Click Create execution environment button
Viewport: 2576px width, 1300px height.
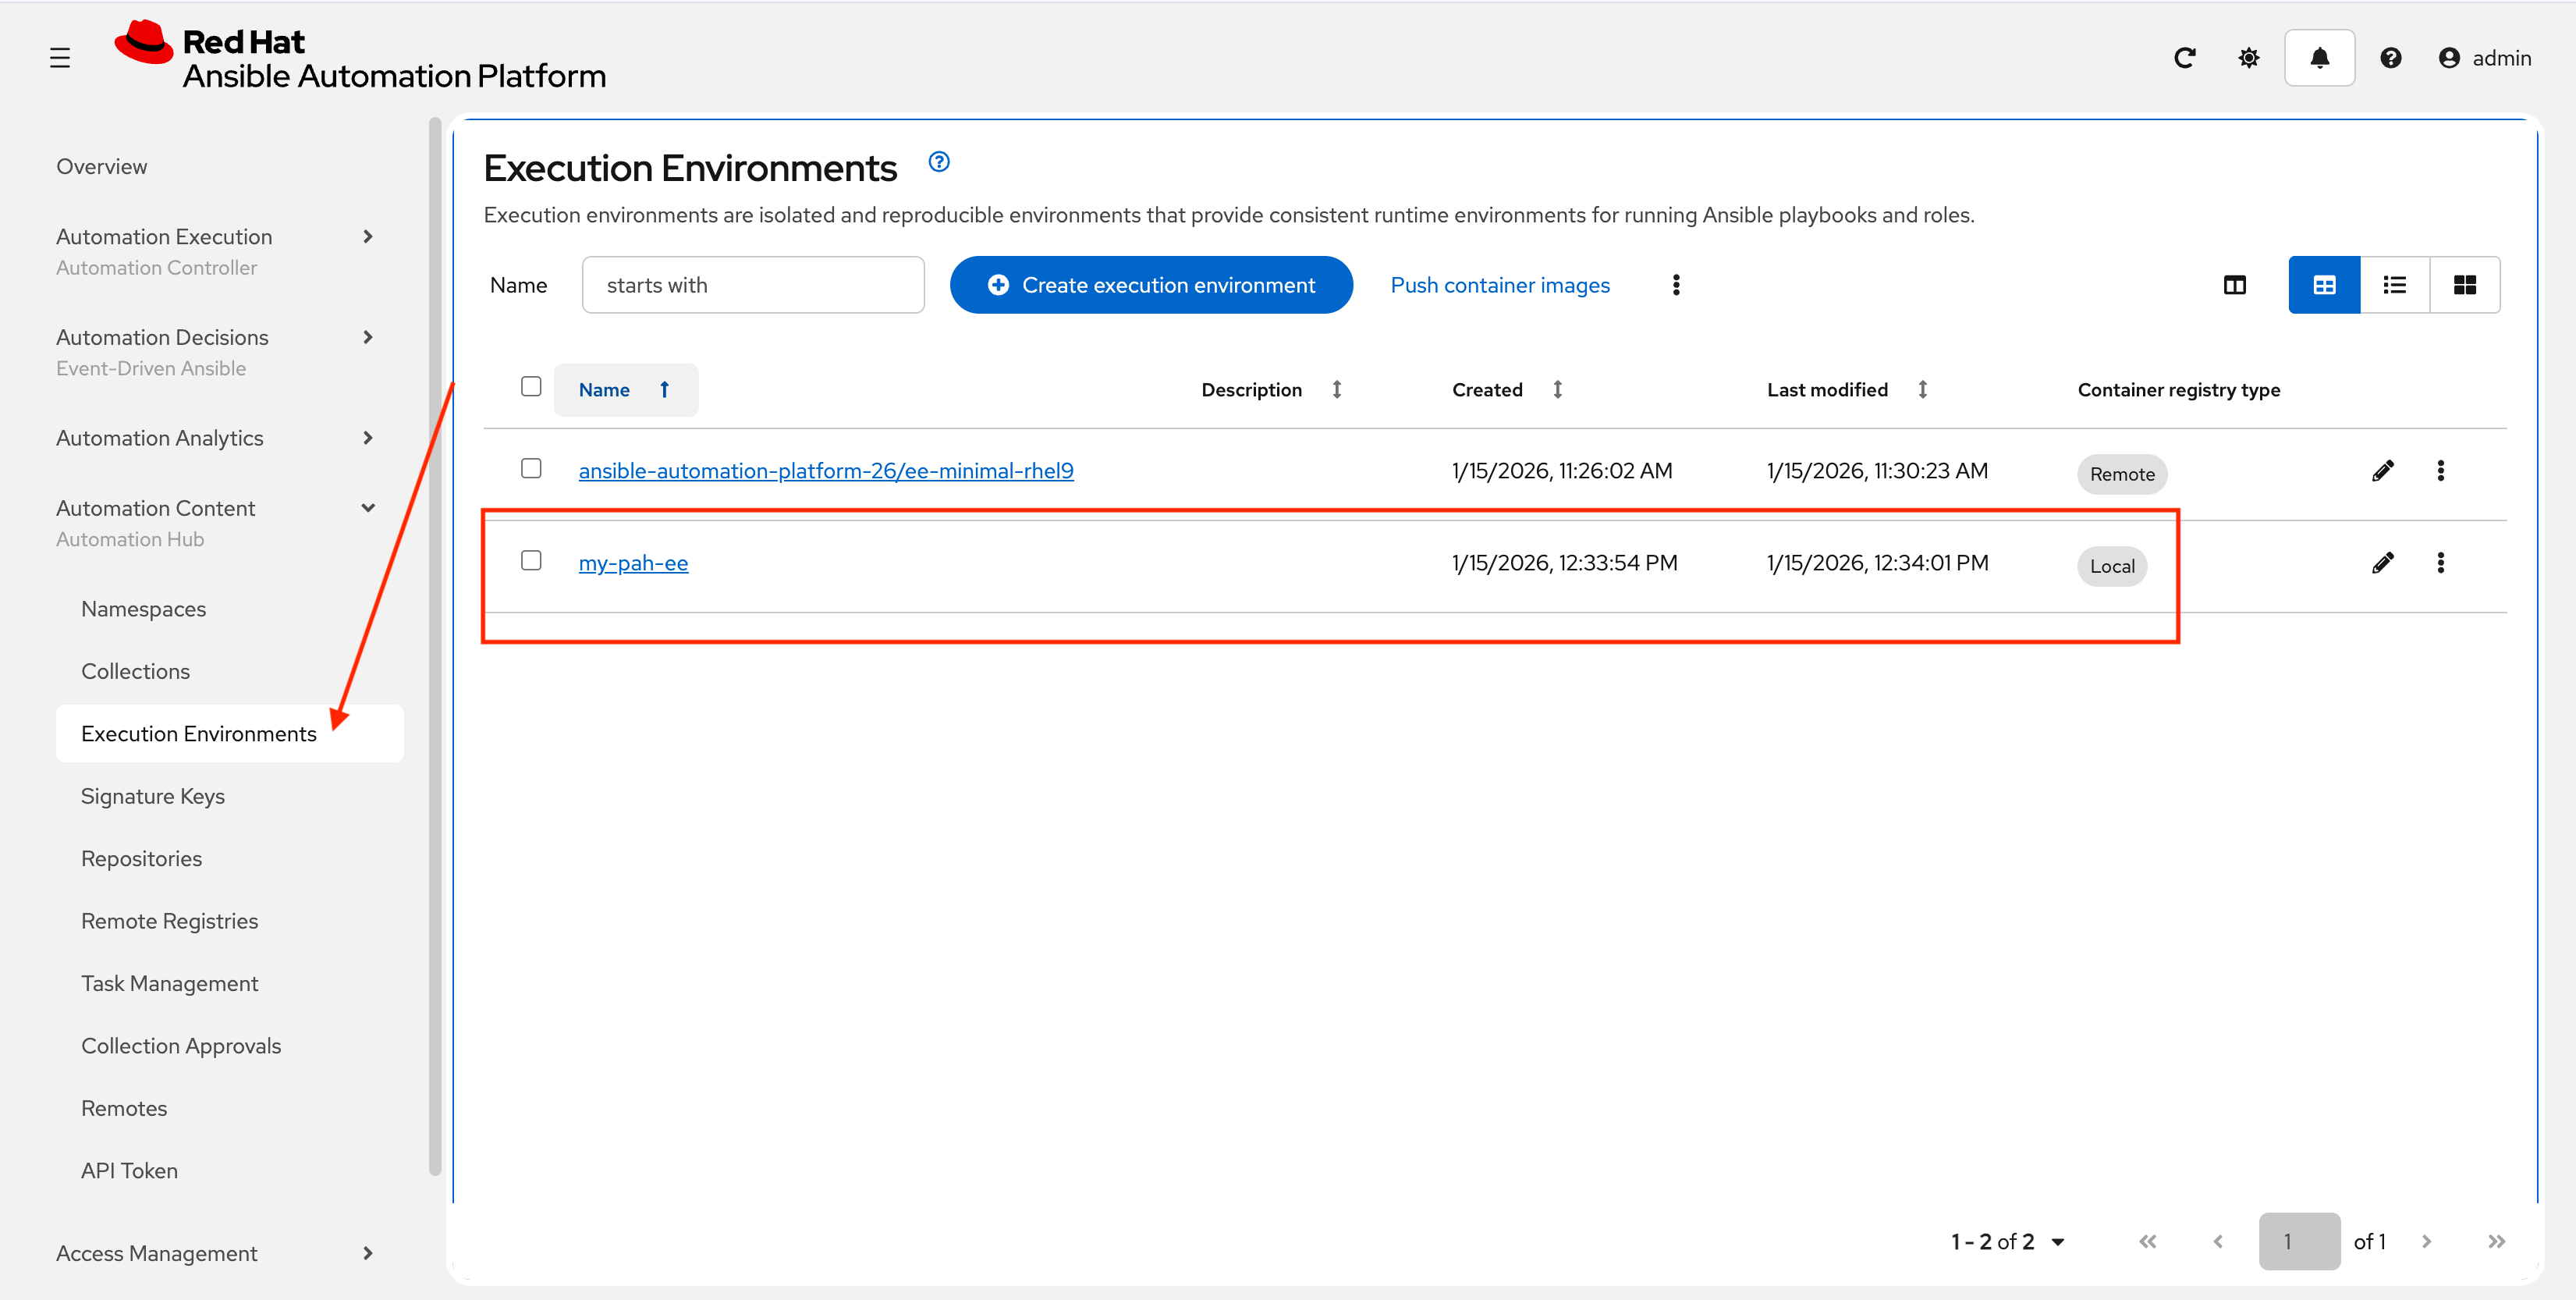1151,285
